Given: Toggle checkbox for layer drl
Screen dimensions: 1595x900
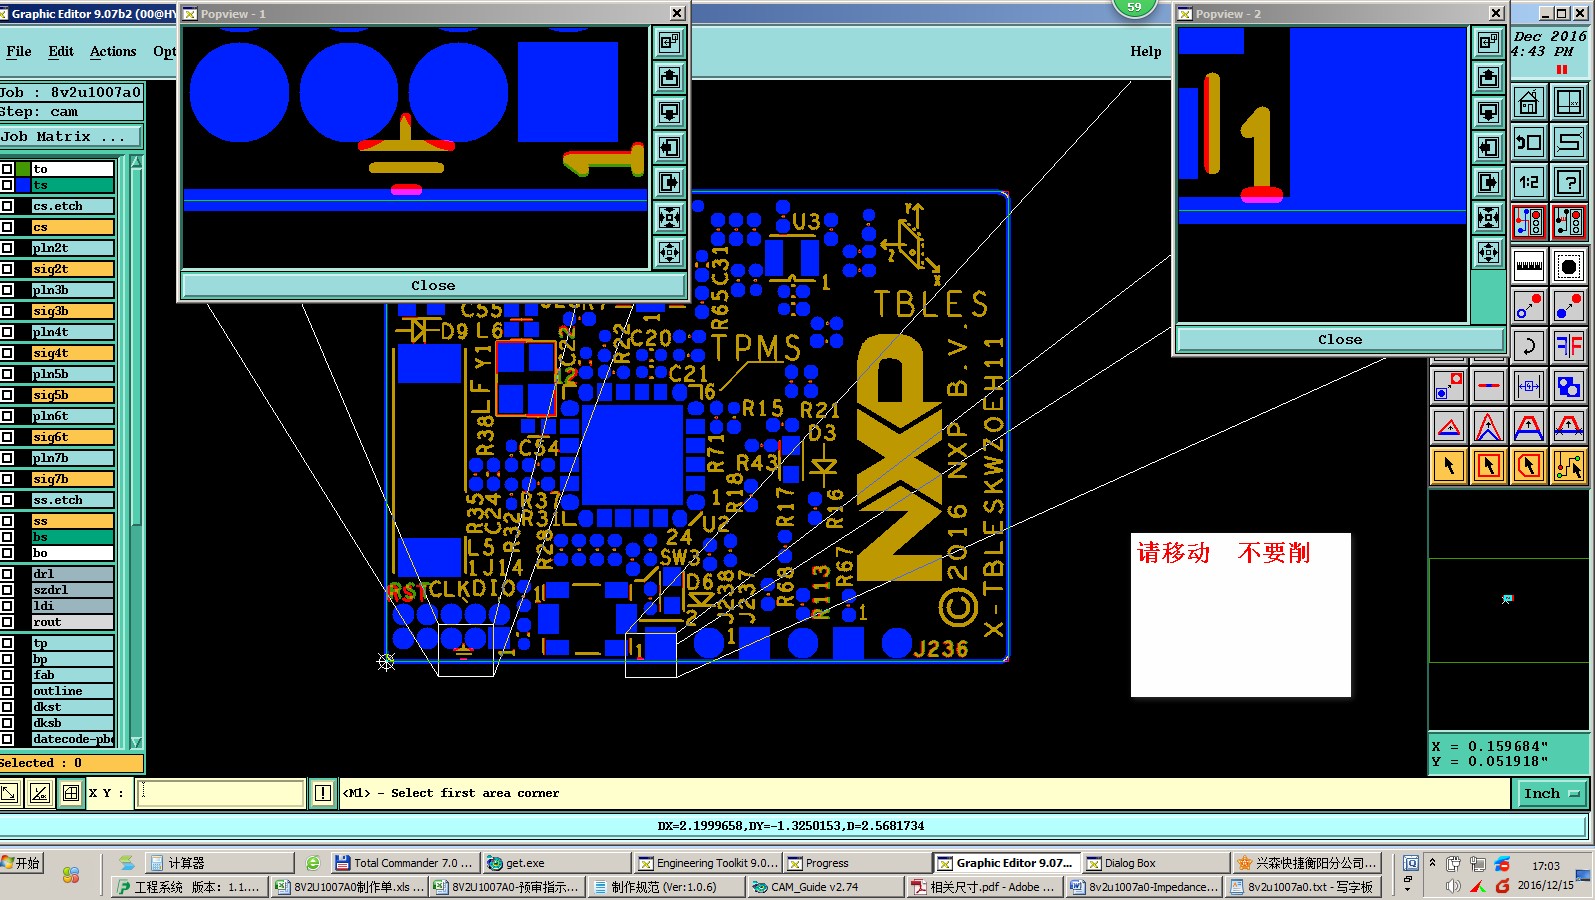Looking at the screenshot, I should pyautogui.click(x=7, y=574).
